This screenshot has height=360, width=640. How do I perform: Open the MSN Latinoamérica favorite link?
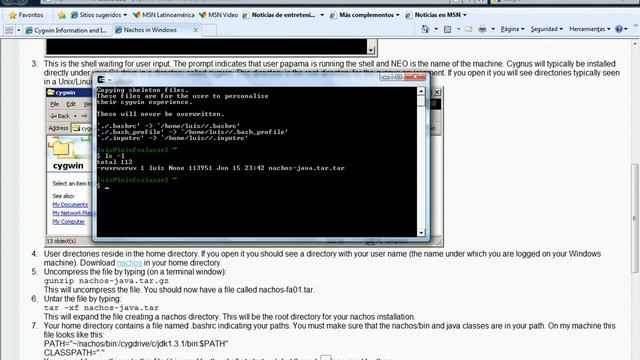(164, 15)
